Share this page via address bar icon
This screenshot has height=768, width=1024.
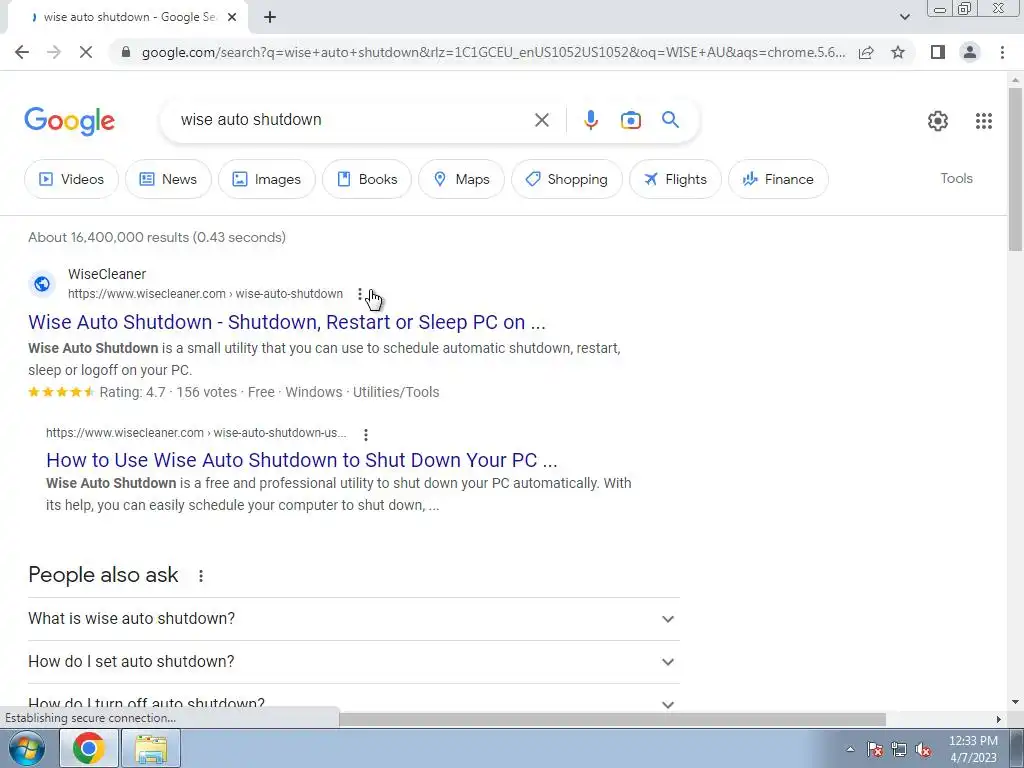tap(866, 52)
